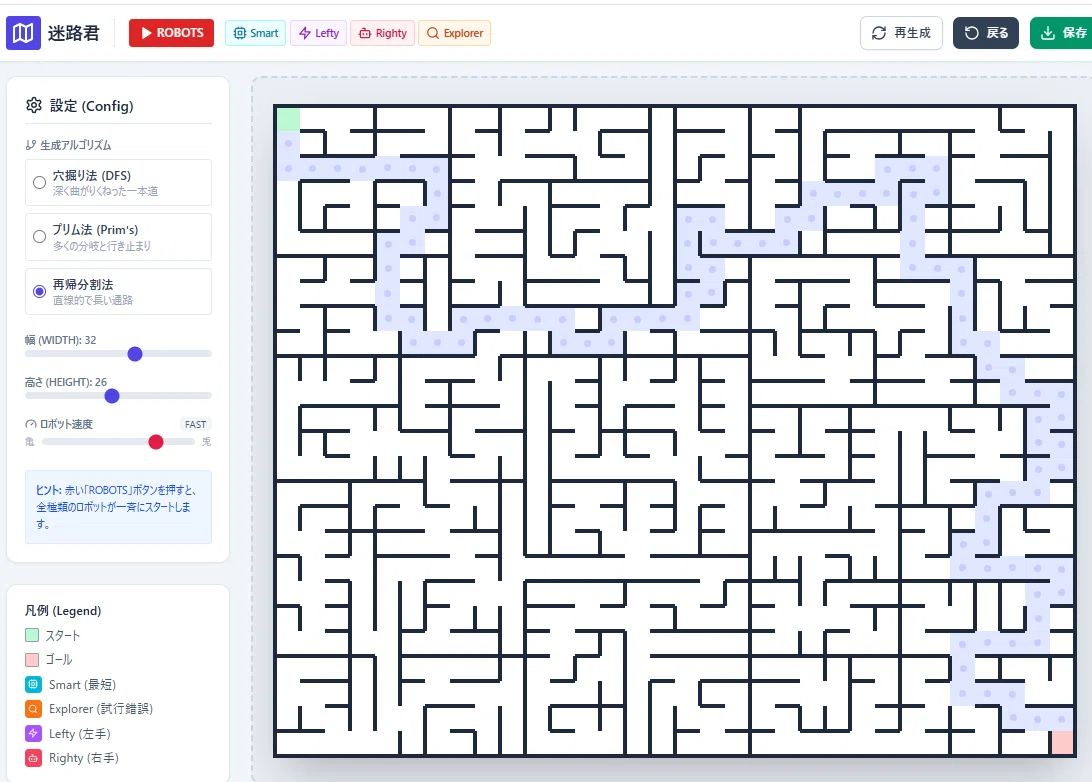
Task: Save the maze with 保存 button
Action: point(1062,33)
